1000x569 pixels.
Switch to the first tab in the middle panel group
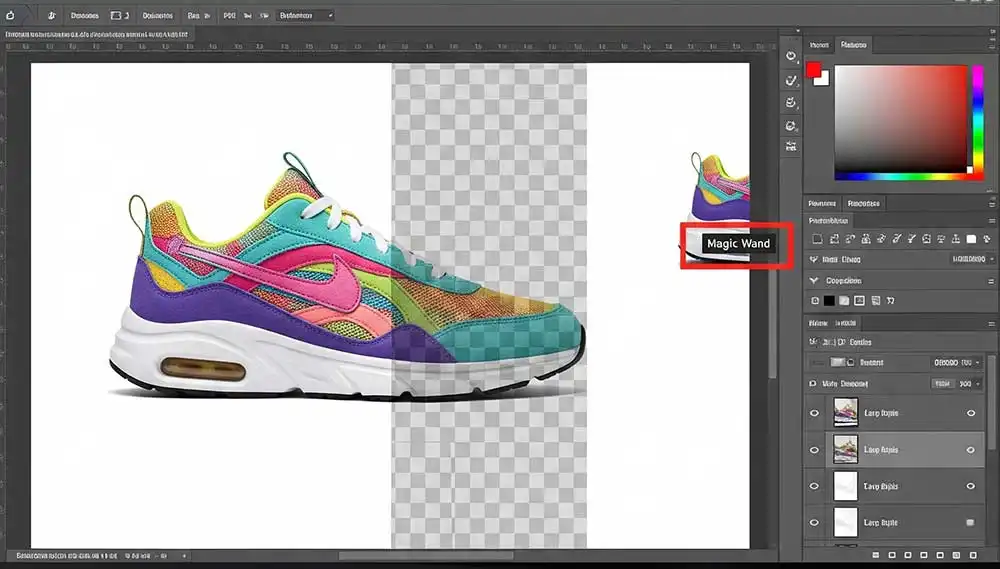pyautogui.click(x=821, y=203)
